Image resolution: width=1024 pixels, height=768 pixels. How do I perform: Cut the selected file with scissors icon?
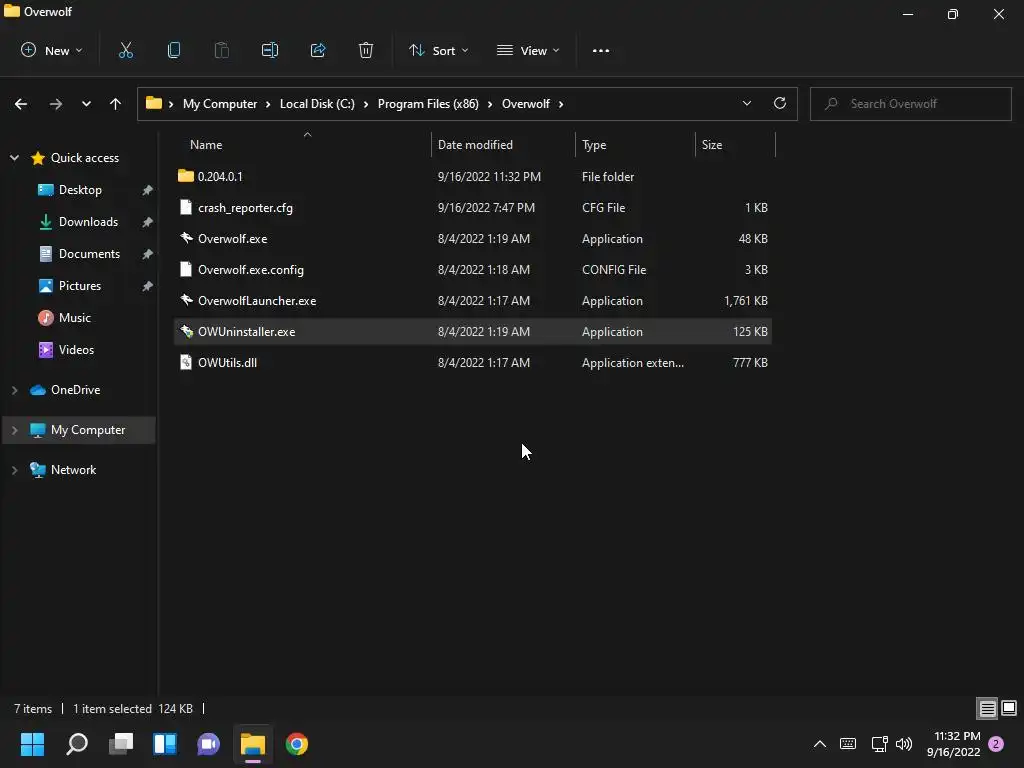pos(126,50)
